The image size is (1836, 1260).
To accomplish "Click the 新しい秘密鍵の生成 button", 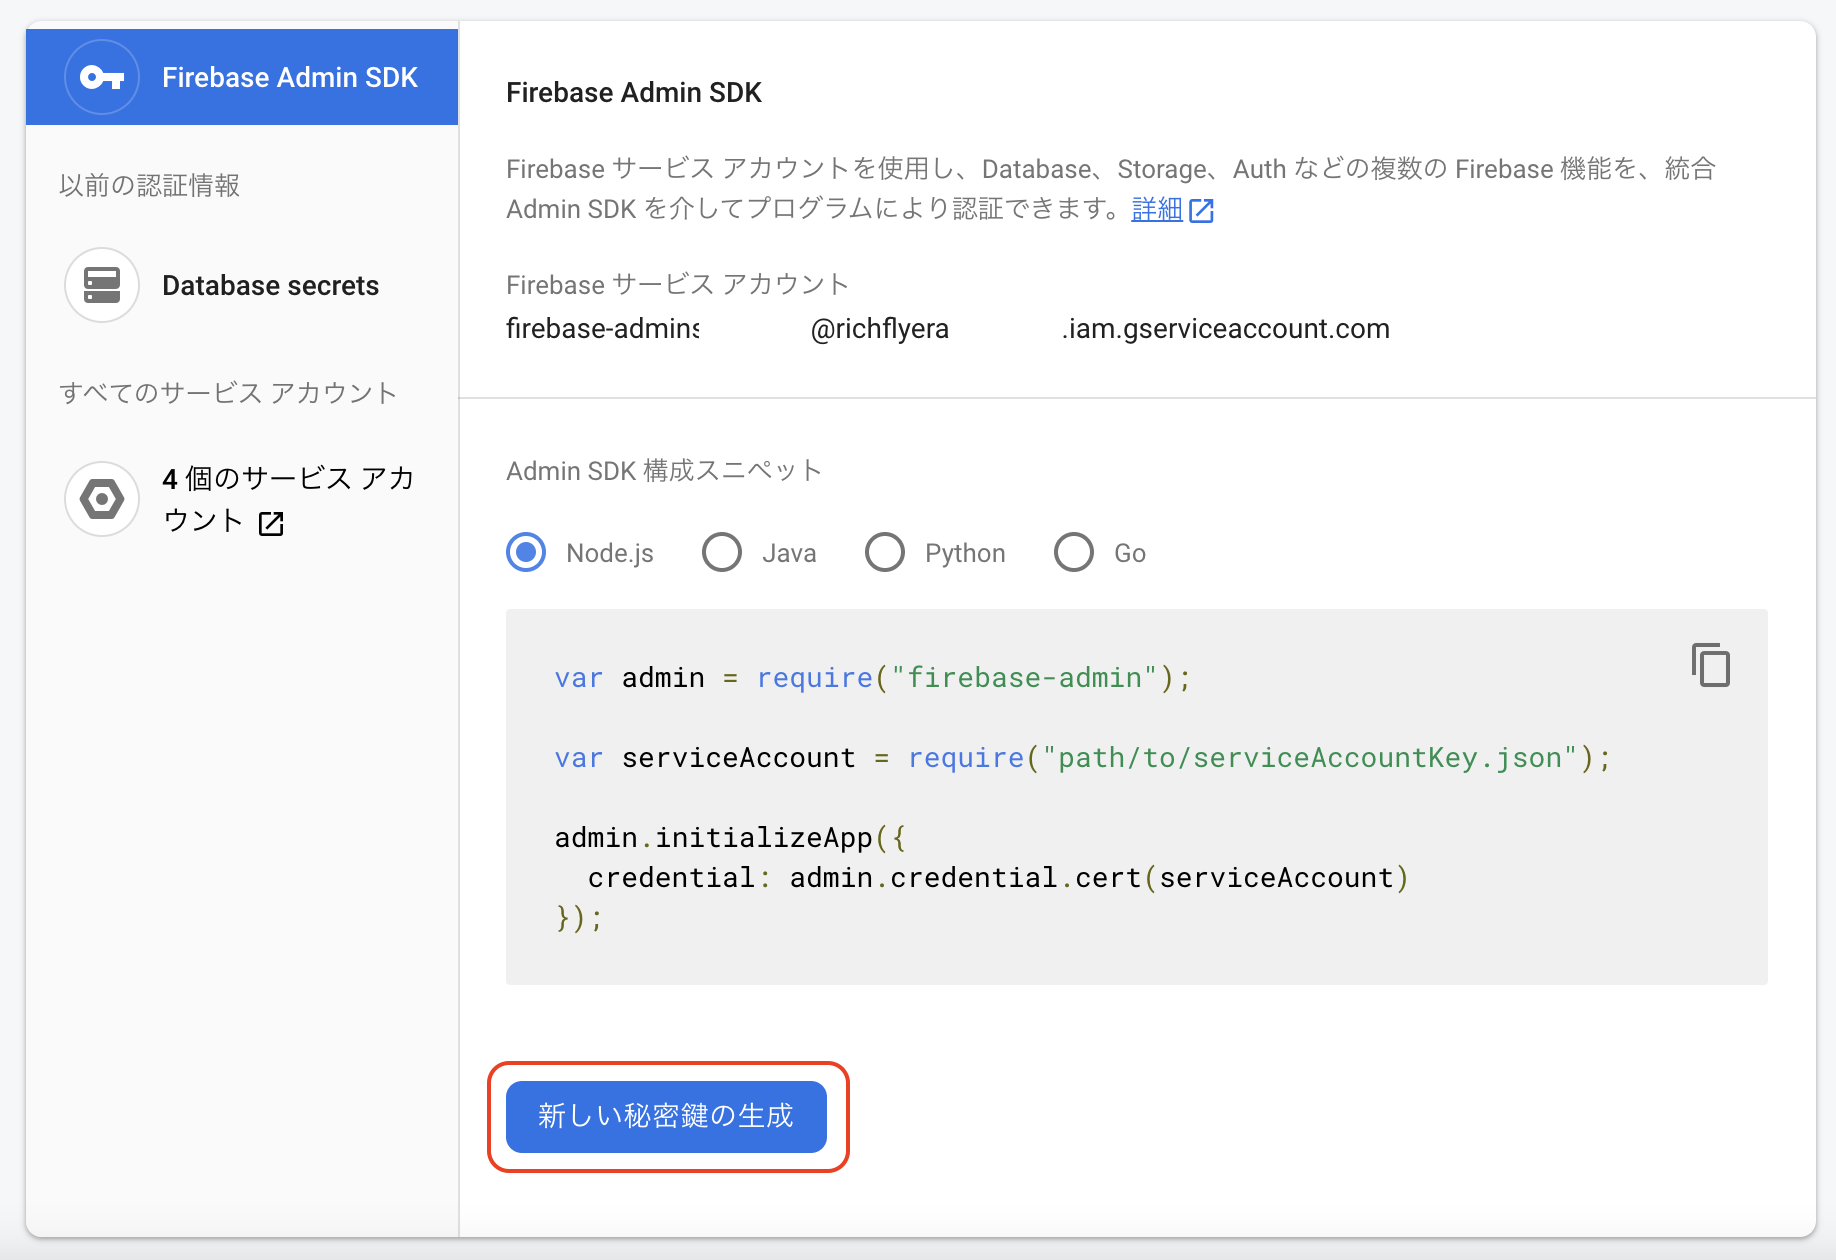I will (666, 1116).
